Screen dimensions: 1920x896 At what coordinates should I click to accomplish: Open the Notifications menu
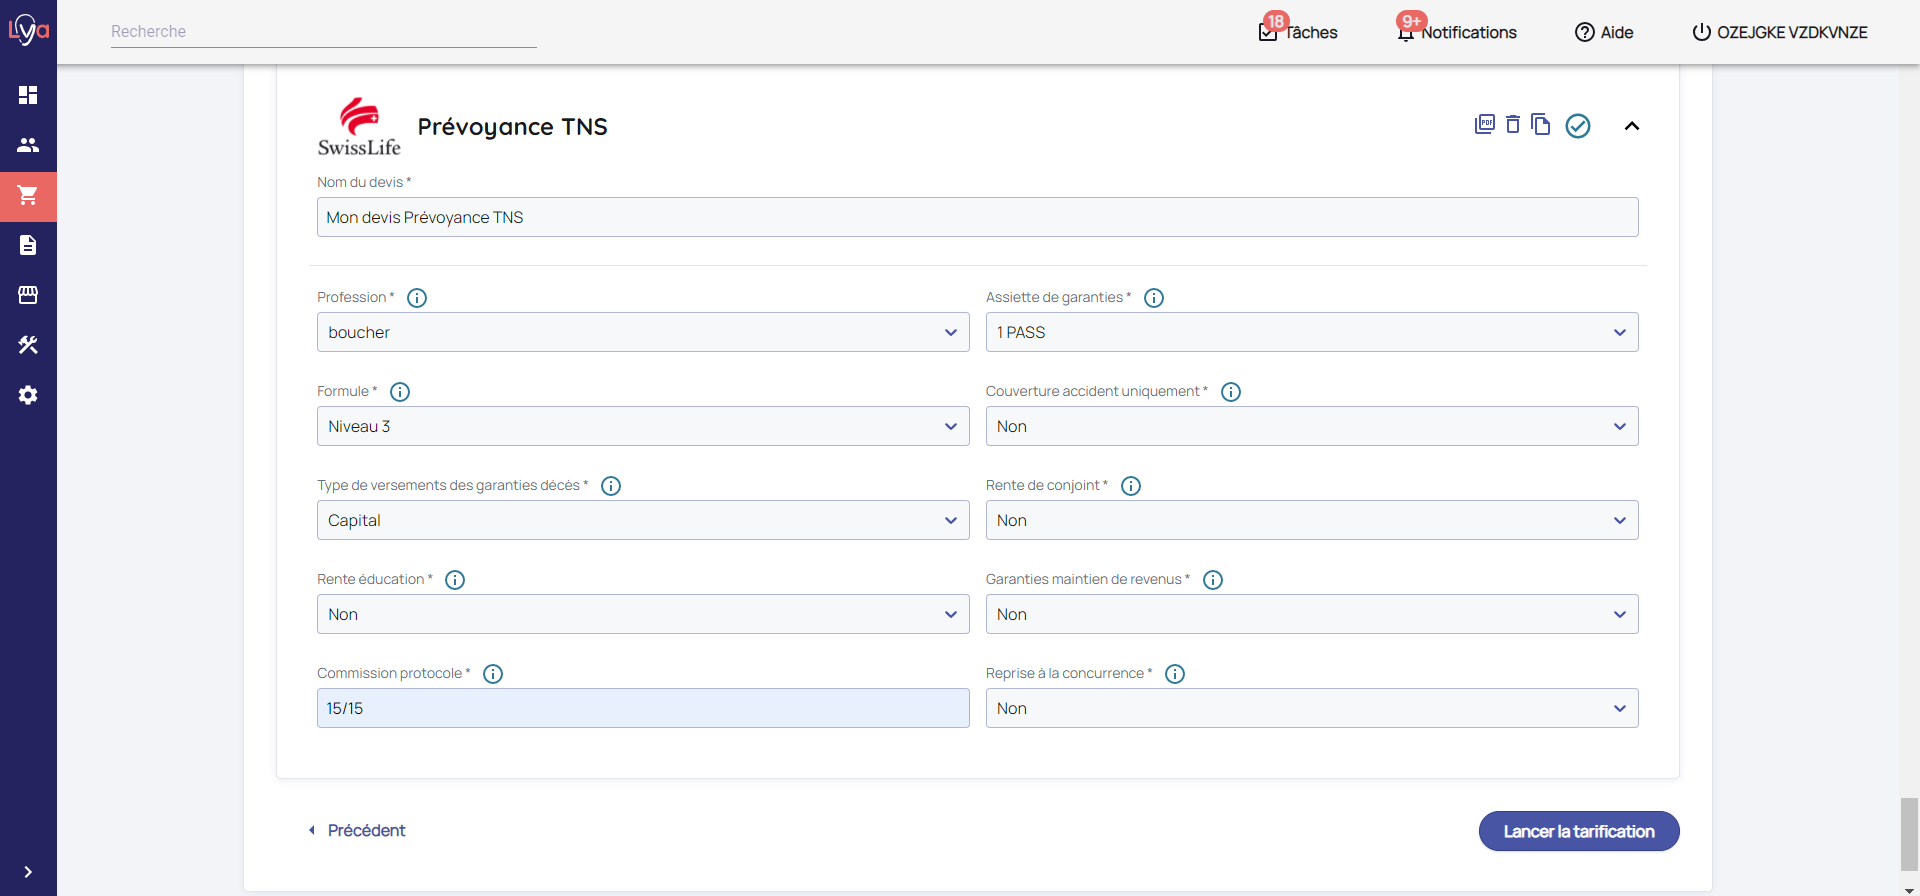pyautogui.click(x=1457, y=32)
